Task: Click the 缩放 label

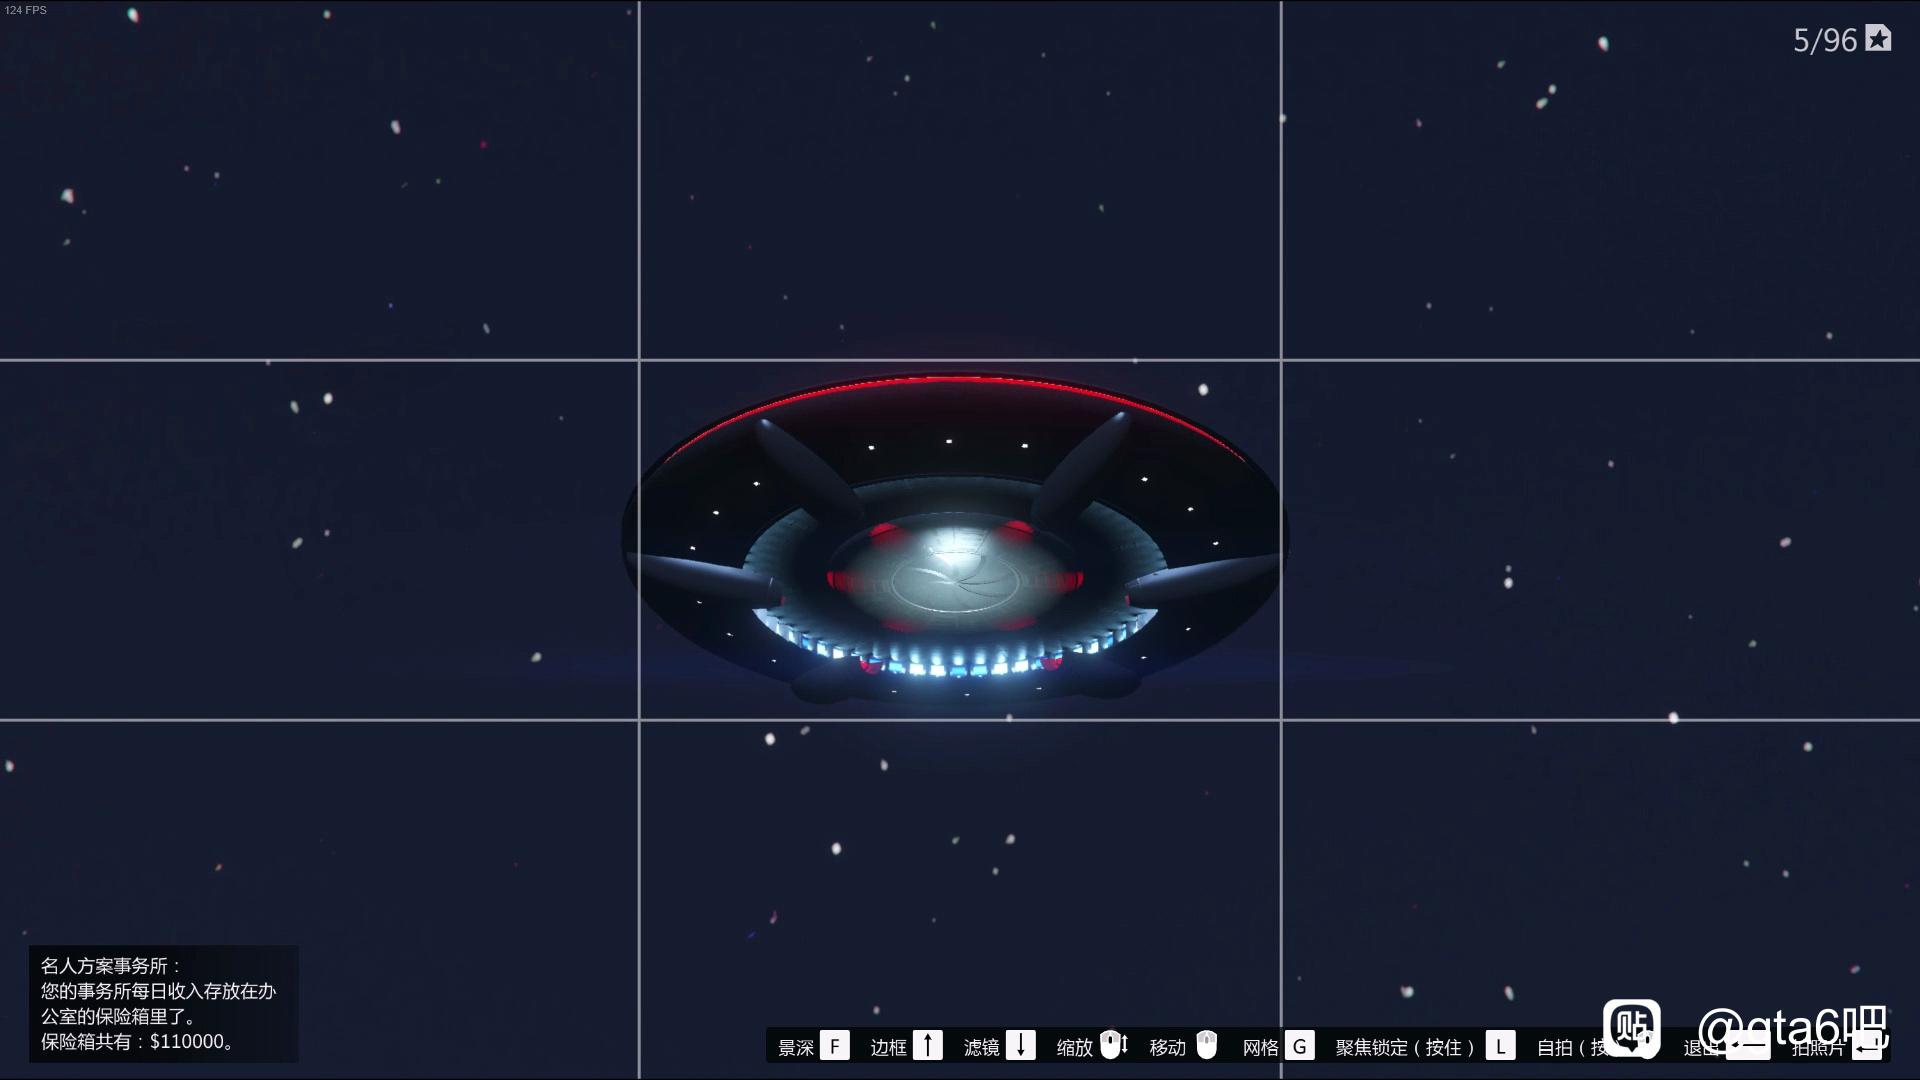Action: 1074,1047
